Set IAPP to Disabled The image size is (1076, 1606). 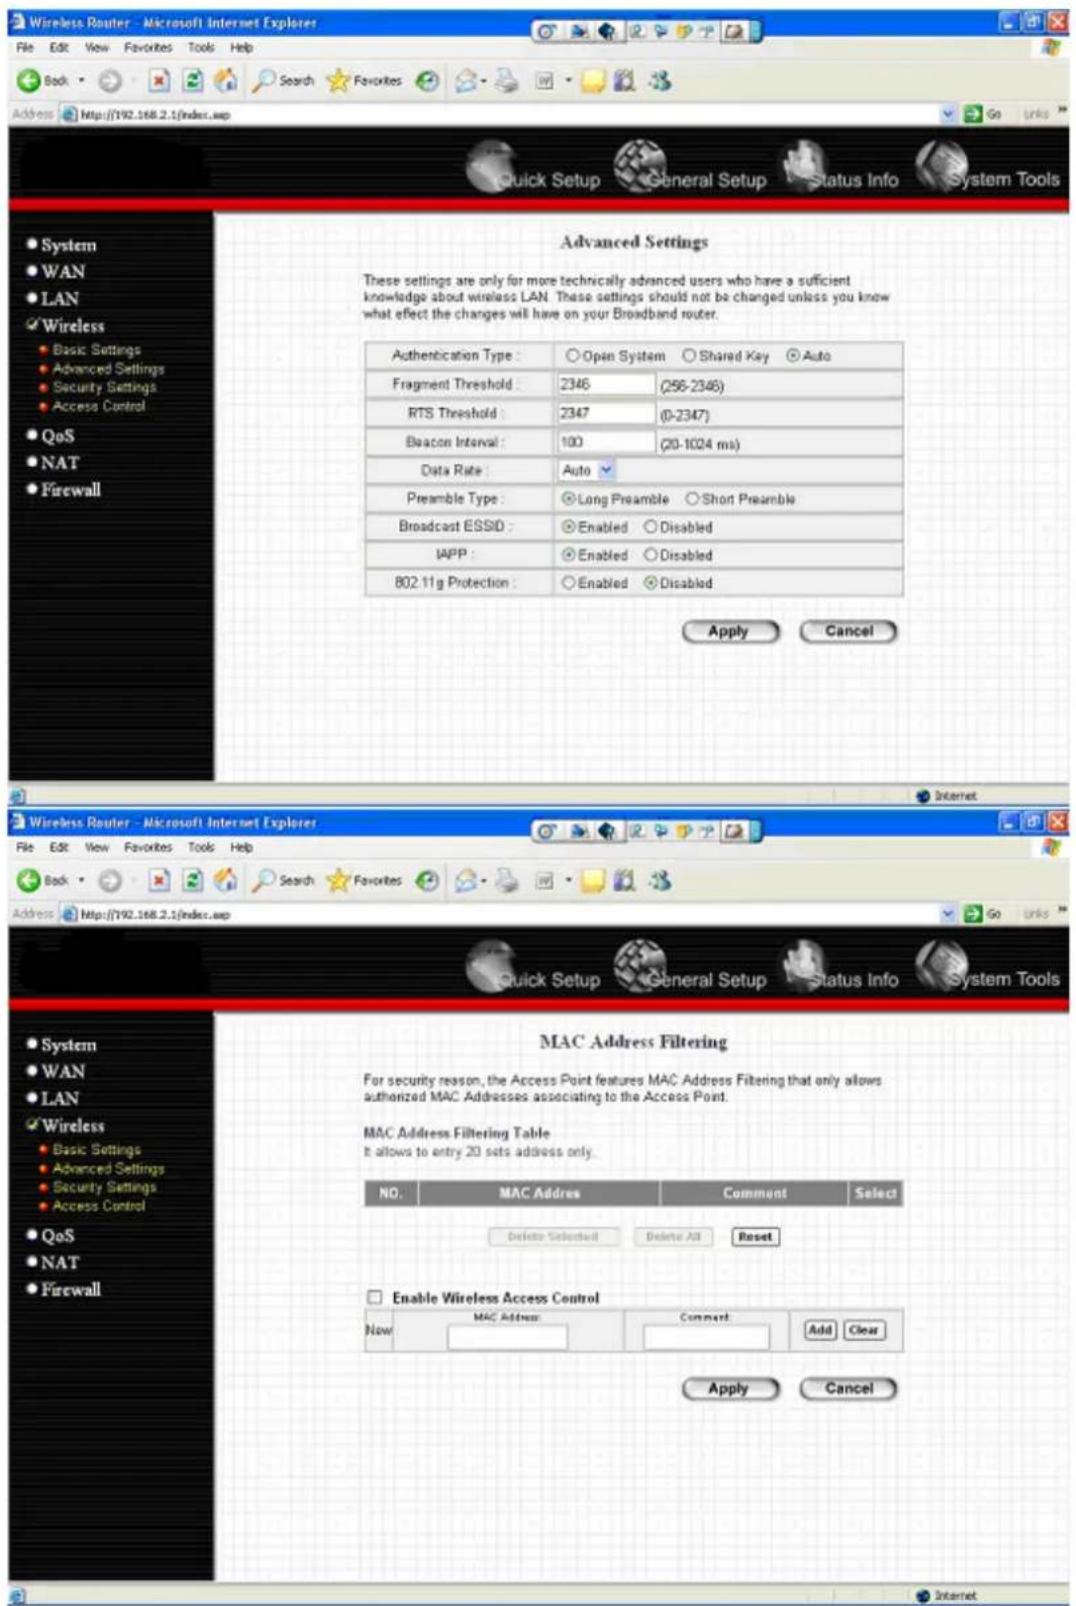[x=650, y=555]
